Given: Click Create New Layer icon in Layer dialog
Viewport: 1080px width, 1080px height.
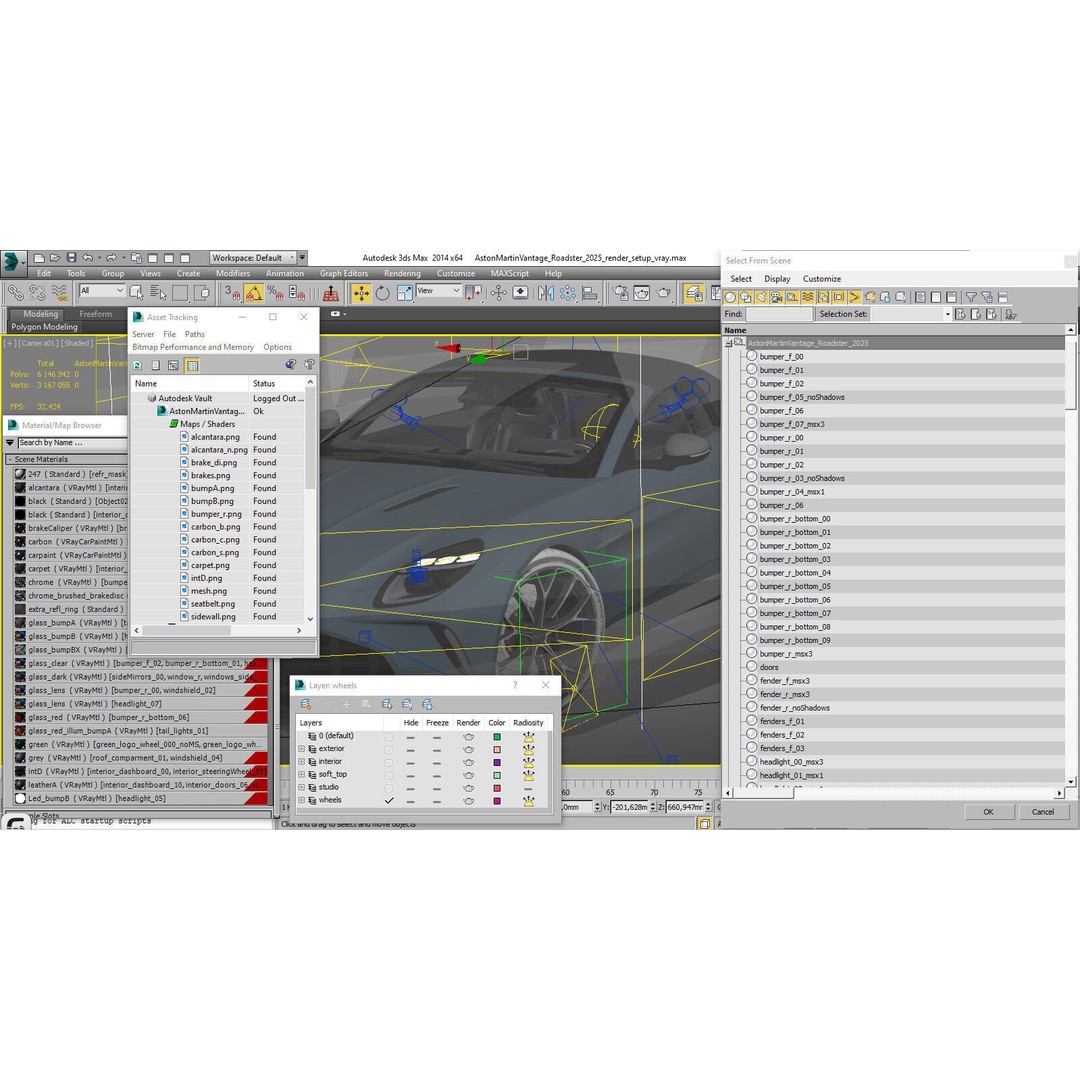Looking at the screenshot, I should pyautogui.click(x=306, y=704).
